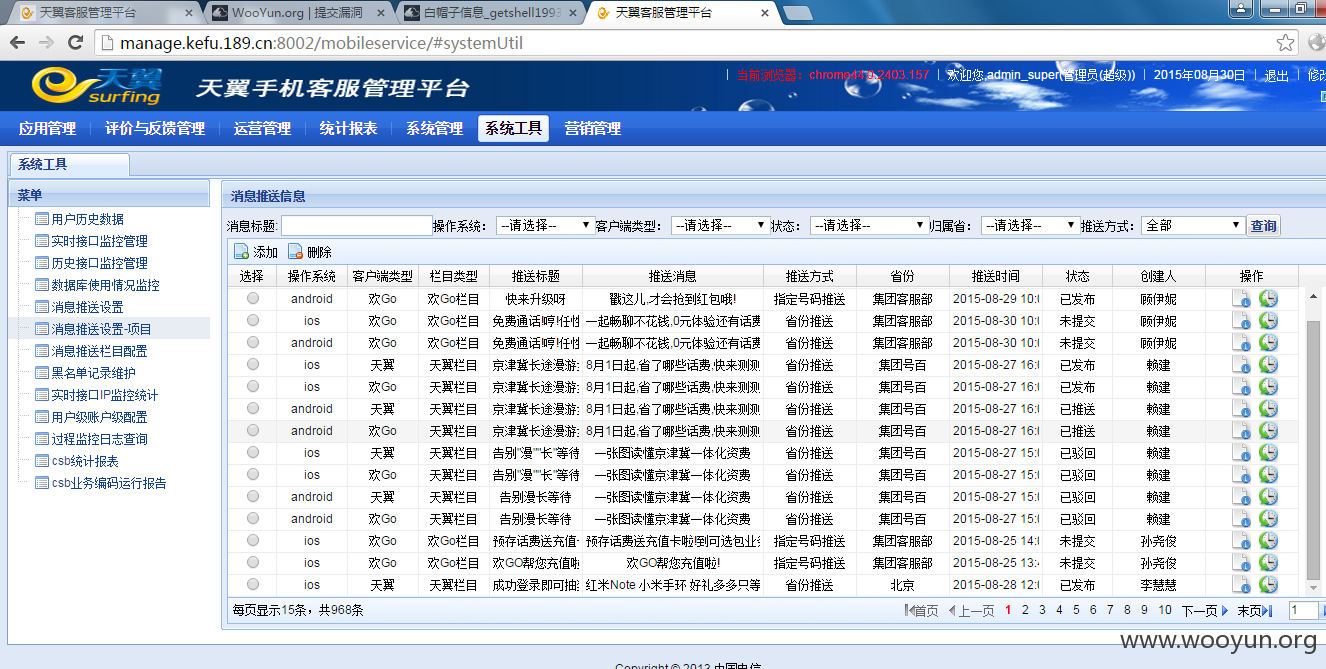This screenshot has height=669, width=1326.
Task: Open 用户级账户级配置 in the sidebar
Action: click(99, 417)
